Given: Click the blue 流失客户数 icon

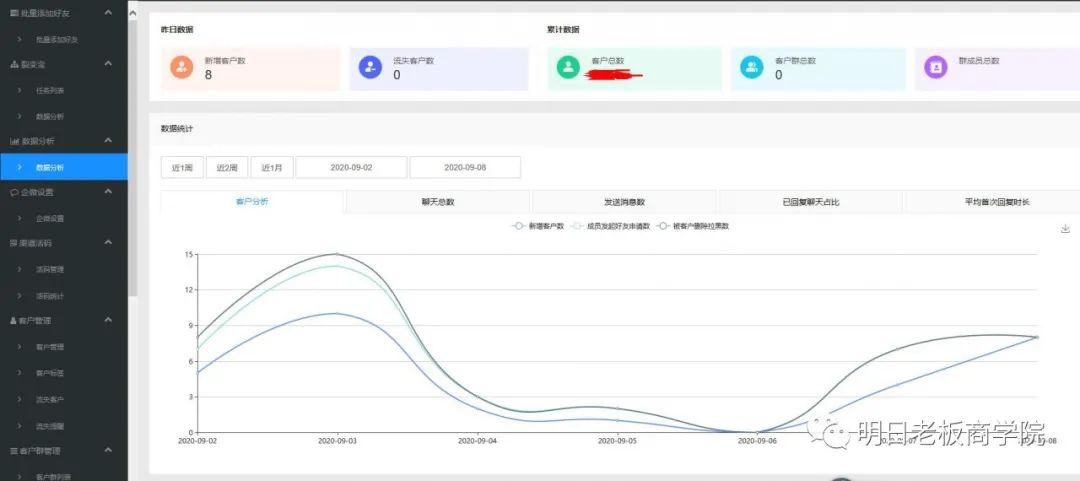Looking at the screenshot, I should point(371,67).
